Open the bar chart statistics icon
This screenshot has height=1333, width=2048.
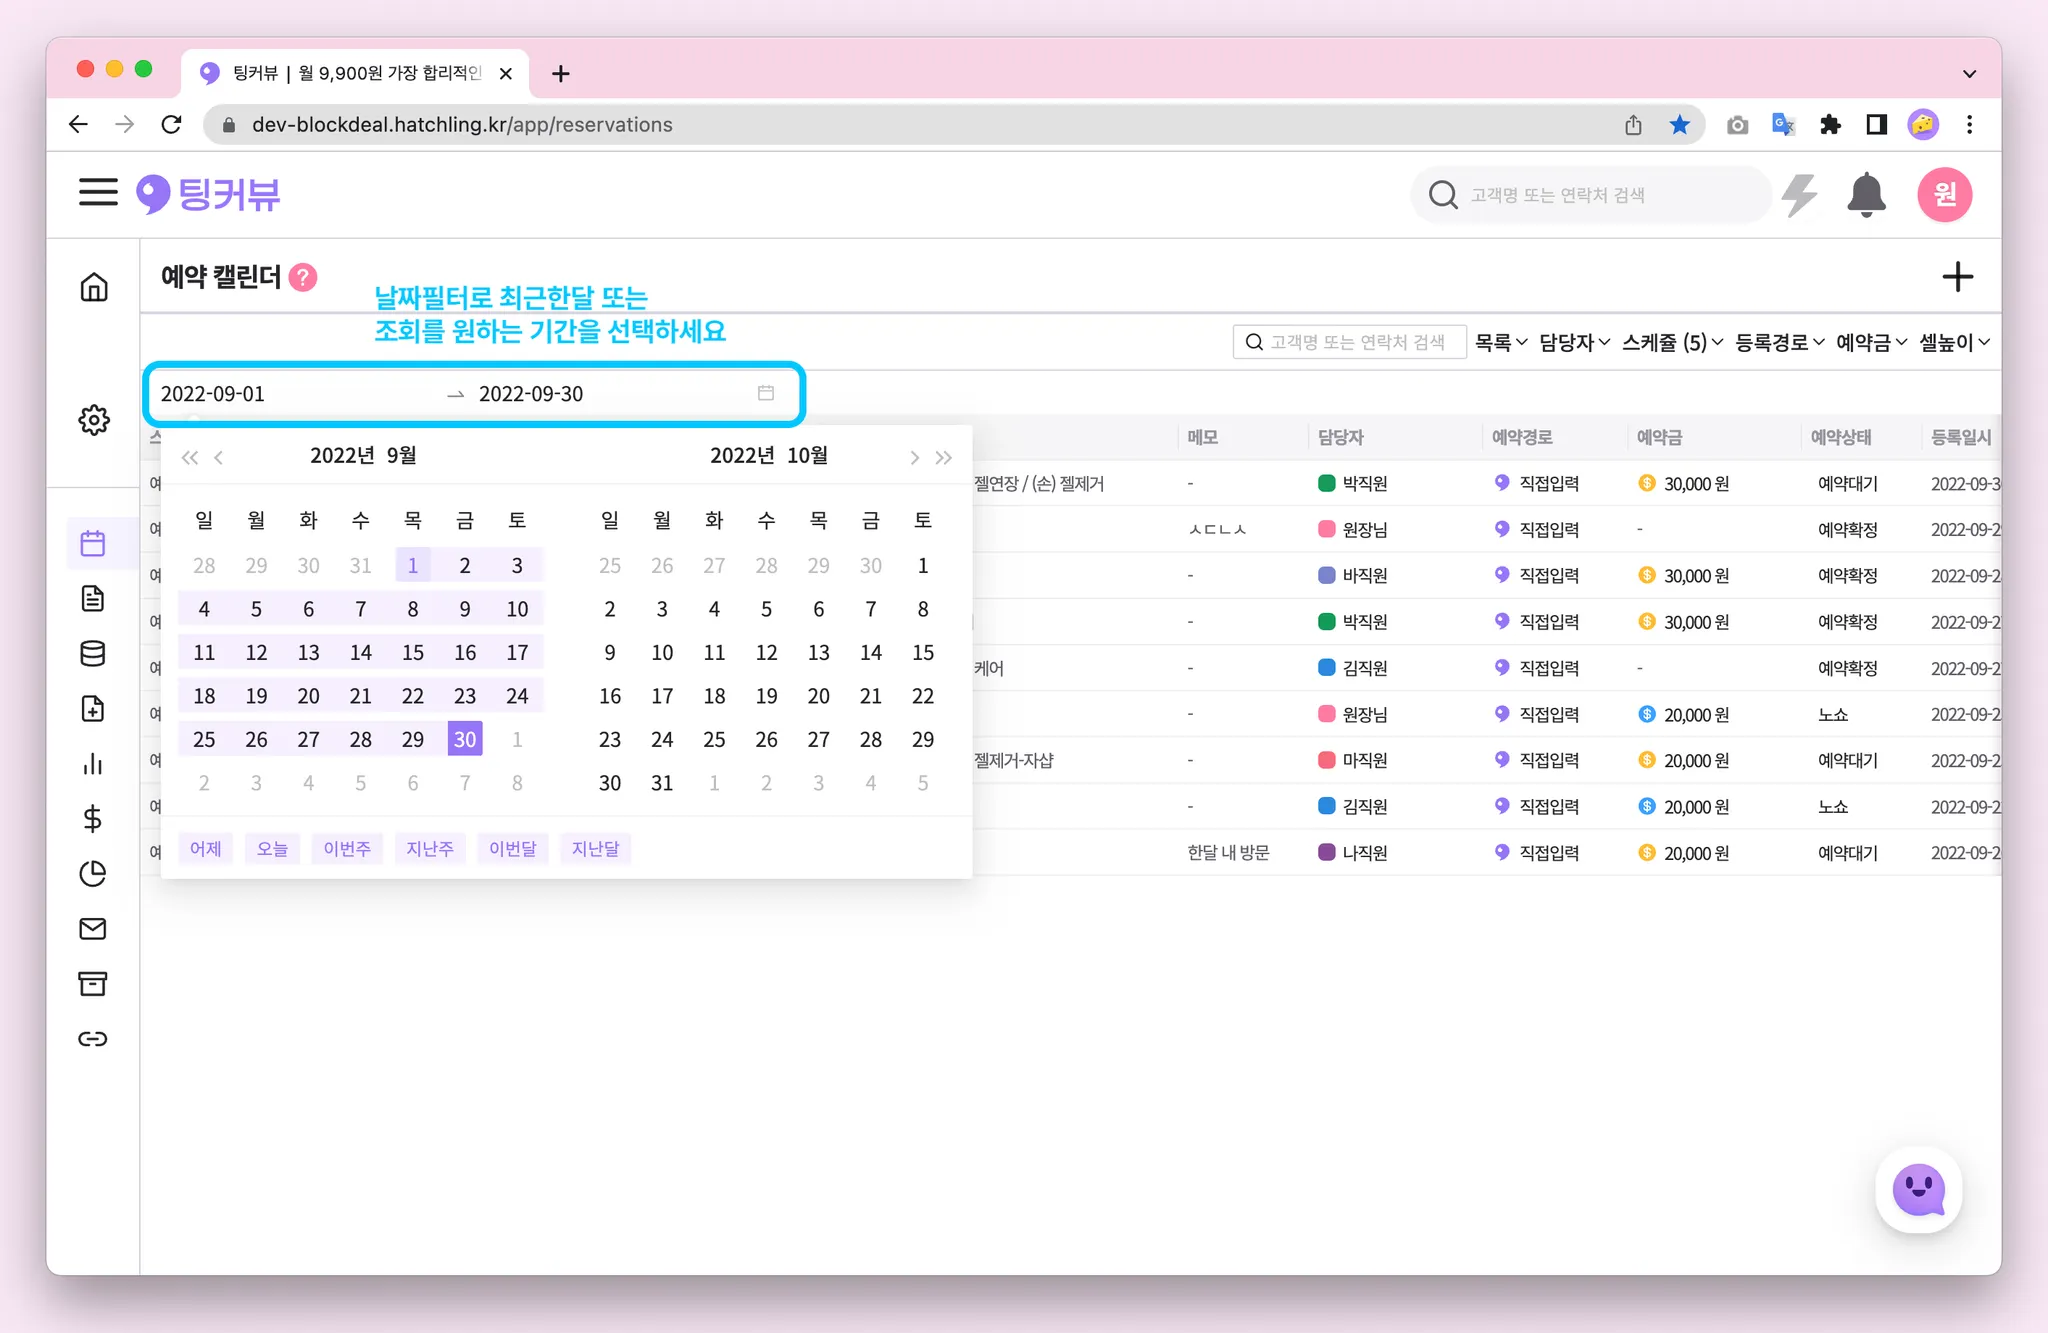(93, 764)
